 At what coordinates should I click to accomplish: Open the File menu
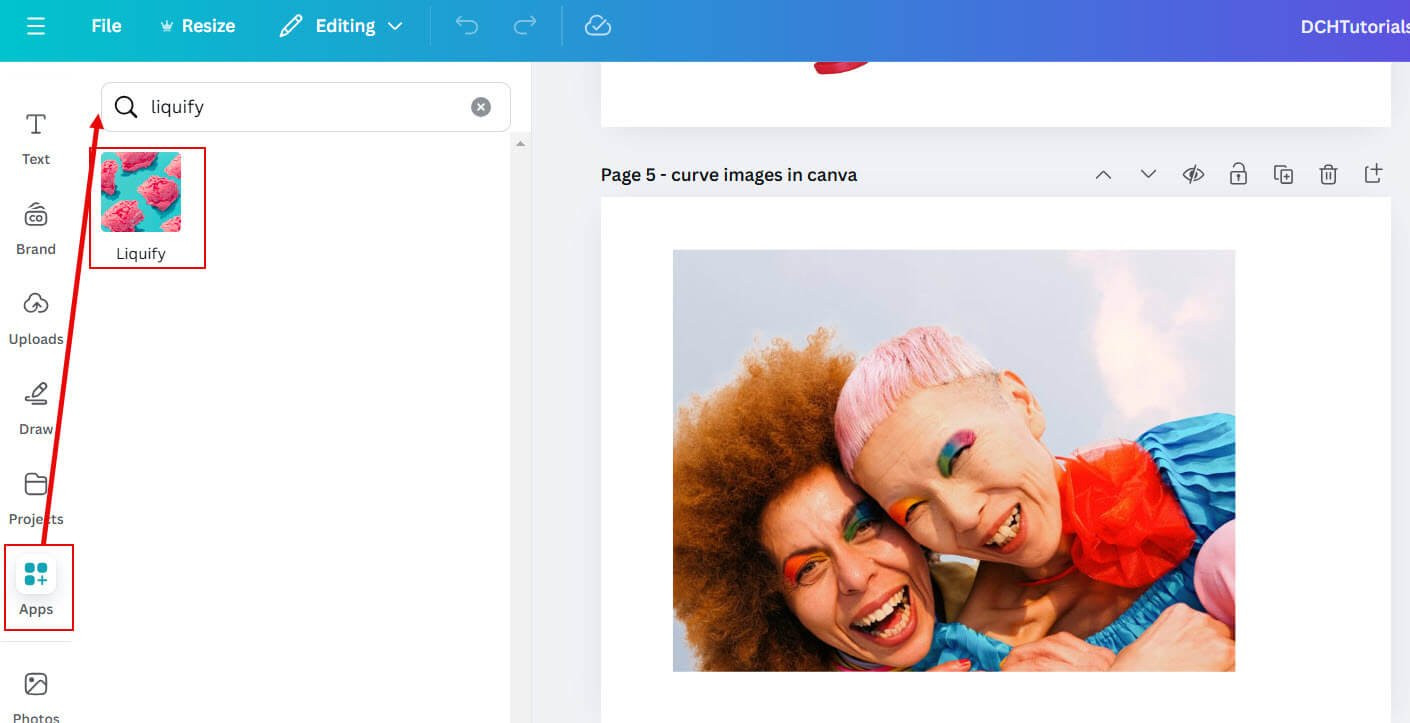(x=106, y=26)
